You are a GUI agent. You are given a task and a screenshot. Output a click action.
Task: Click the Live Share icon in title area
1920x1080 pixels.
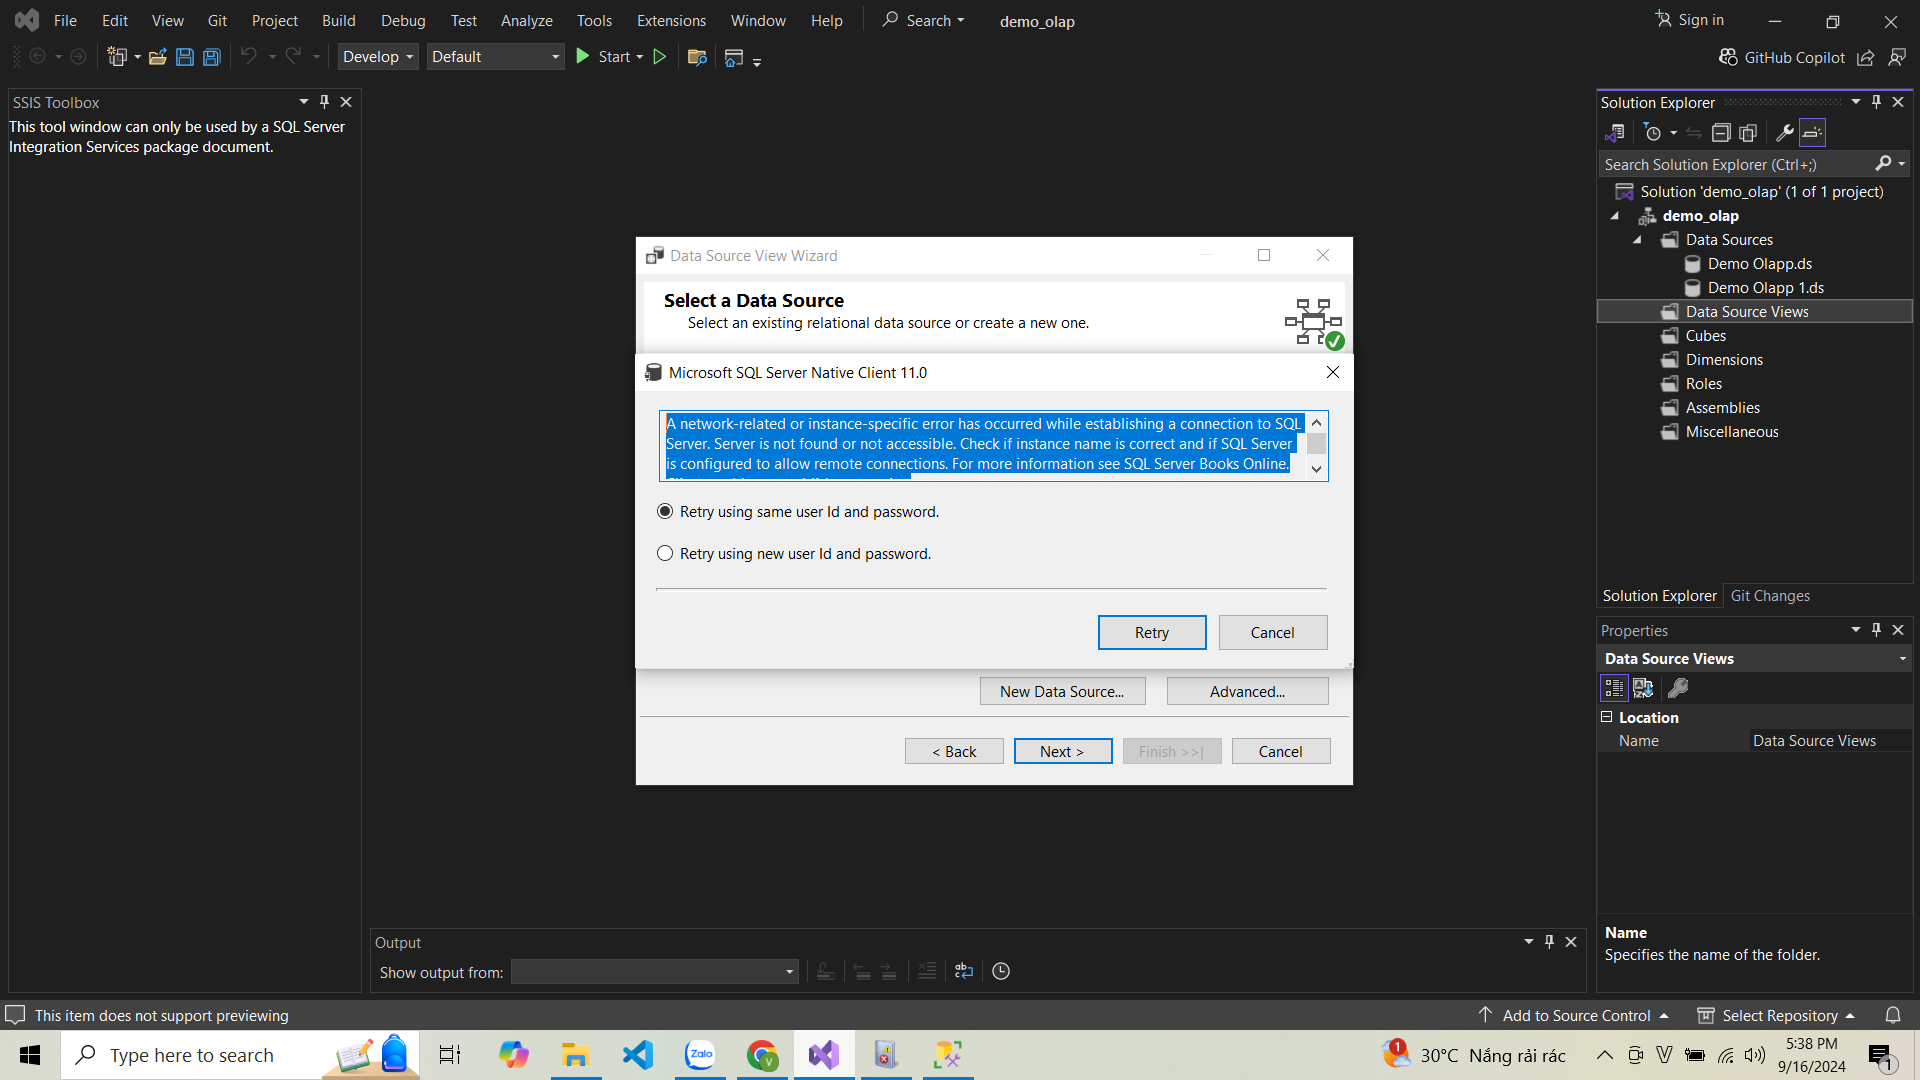pos(1866,58)
